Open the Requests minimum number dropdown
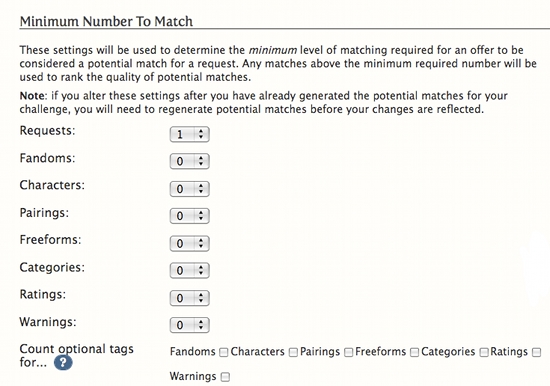This screenshot has width=550, height=386. 189,134
